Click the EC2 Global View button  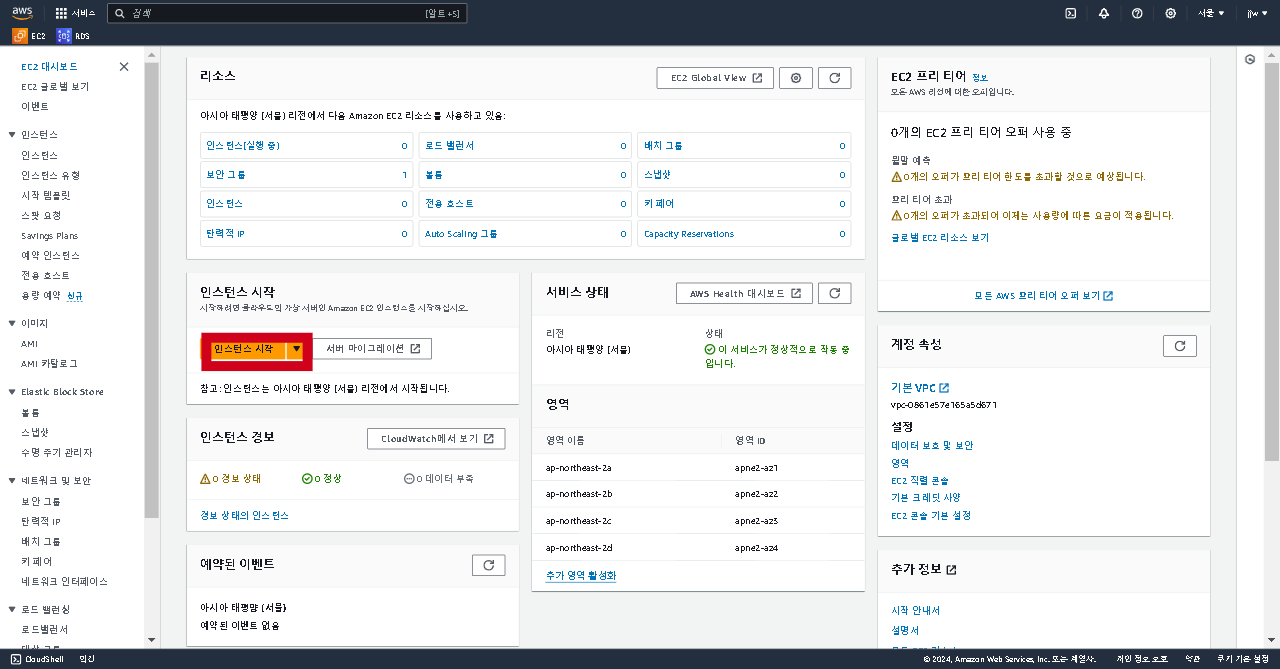tap(715, 78)
